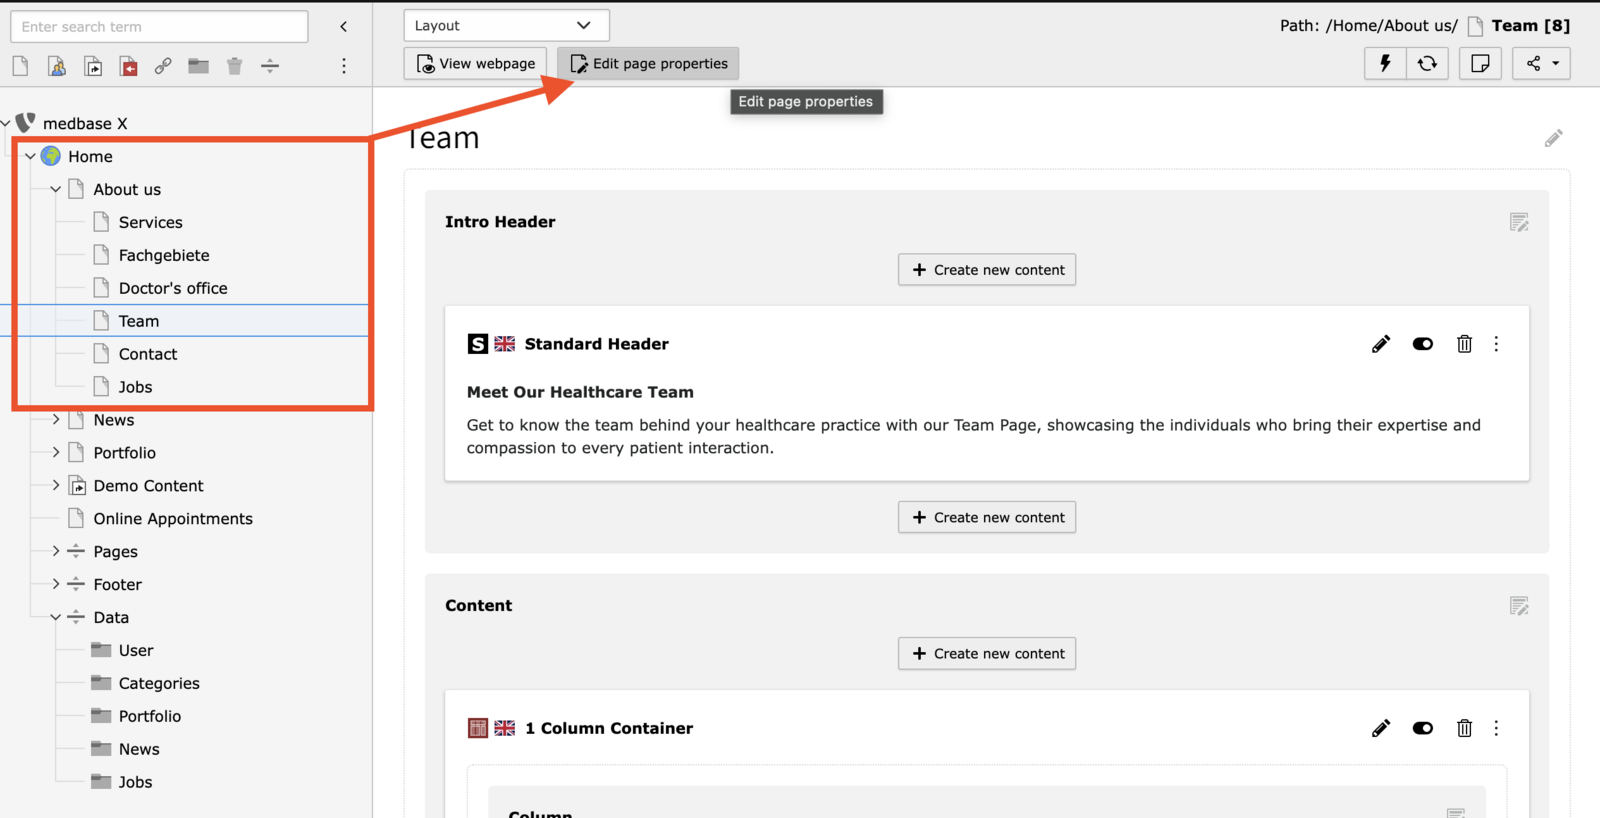
Task: Click the refresh icon in top toolbar
Action: [1427, 63]
